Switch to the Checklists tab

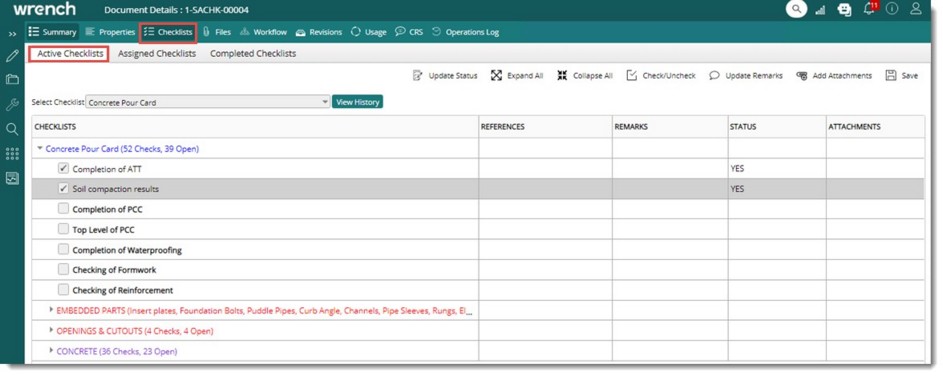click(x=168, y=32)
